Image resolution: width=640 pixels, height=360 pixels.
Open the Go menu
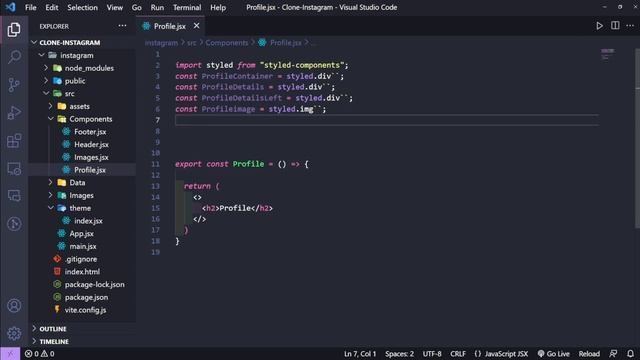click(137, 7)
